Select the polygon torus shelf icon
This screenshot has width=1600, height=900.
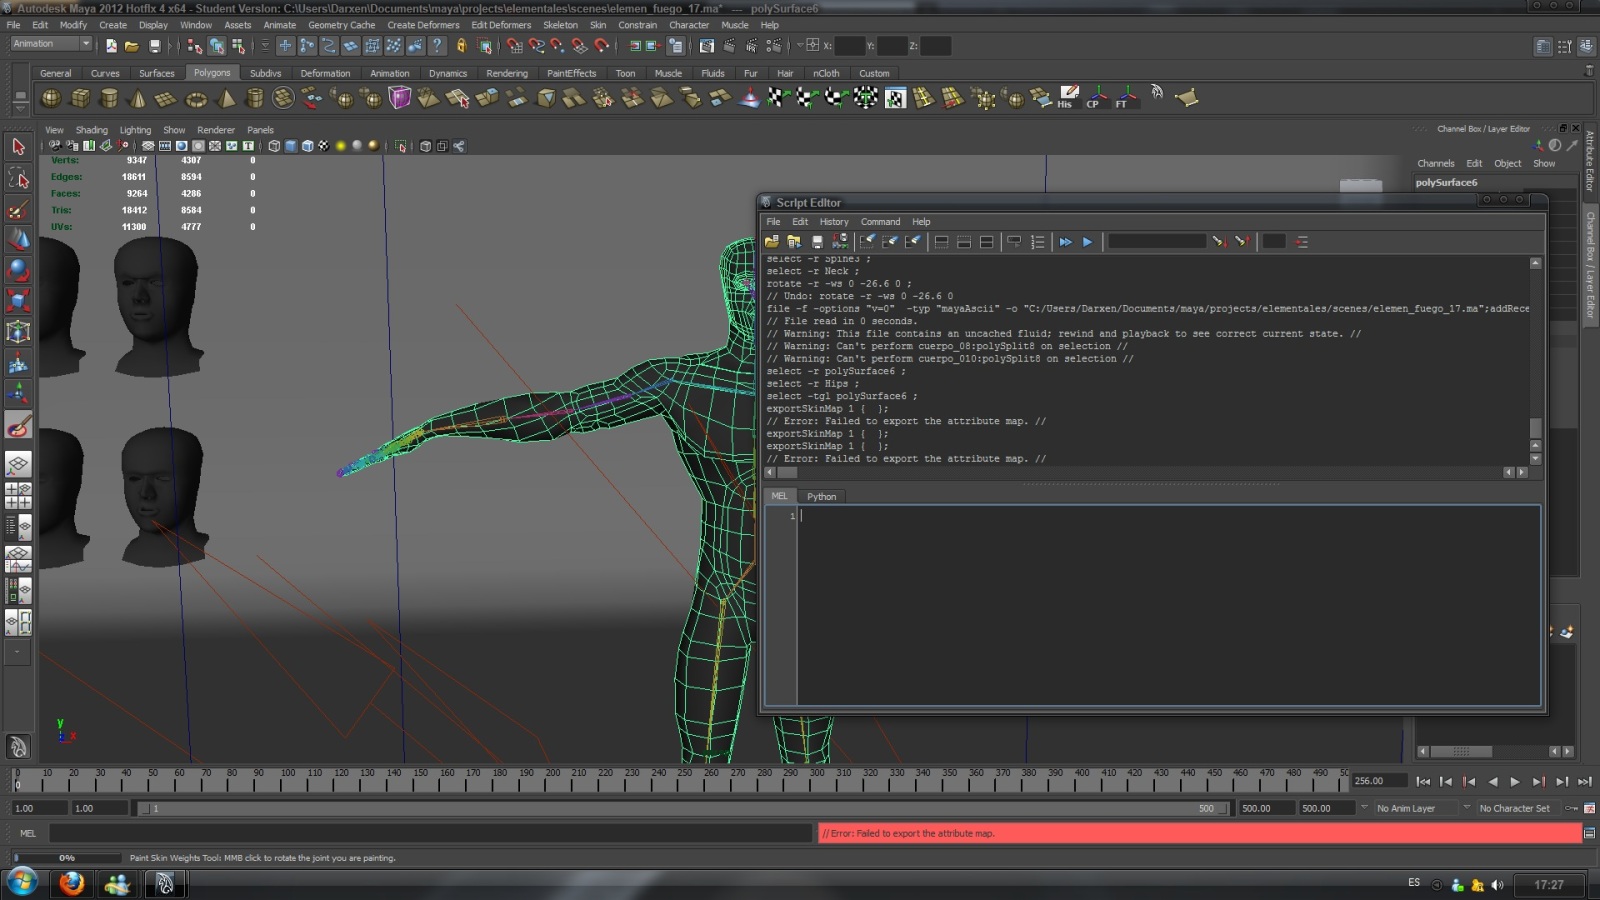pos(196,98)
